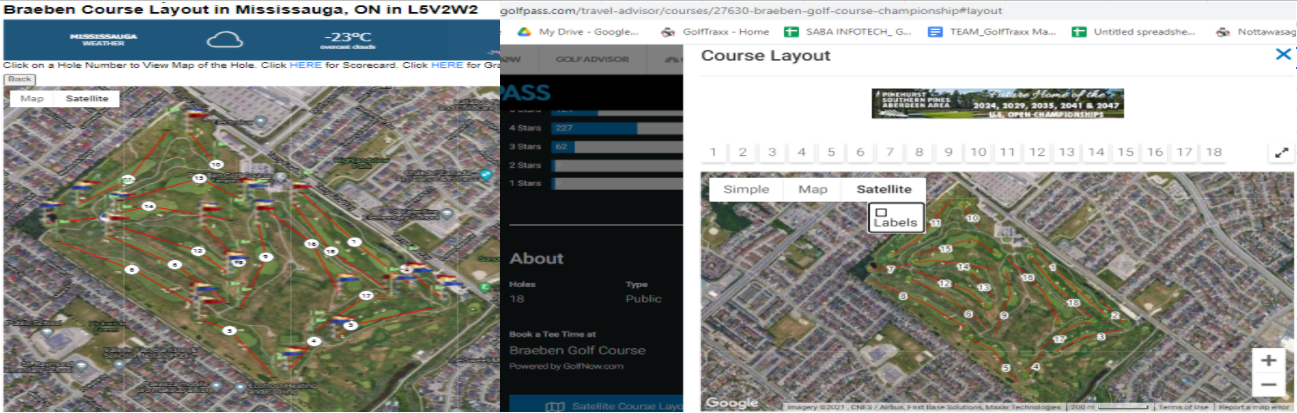
Task: Open the My Drive bookmark
Action: (x=580, y=32)
